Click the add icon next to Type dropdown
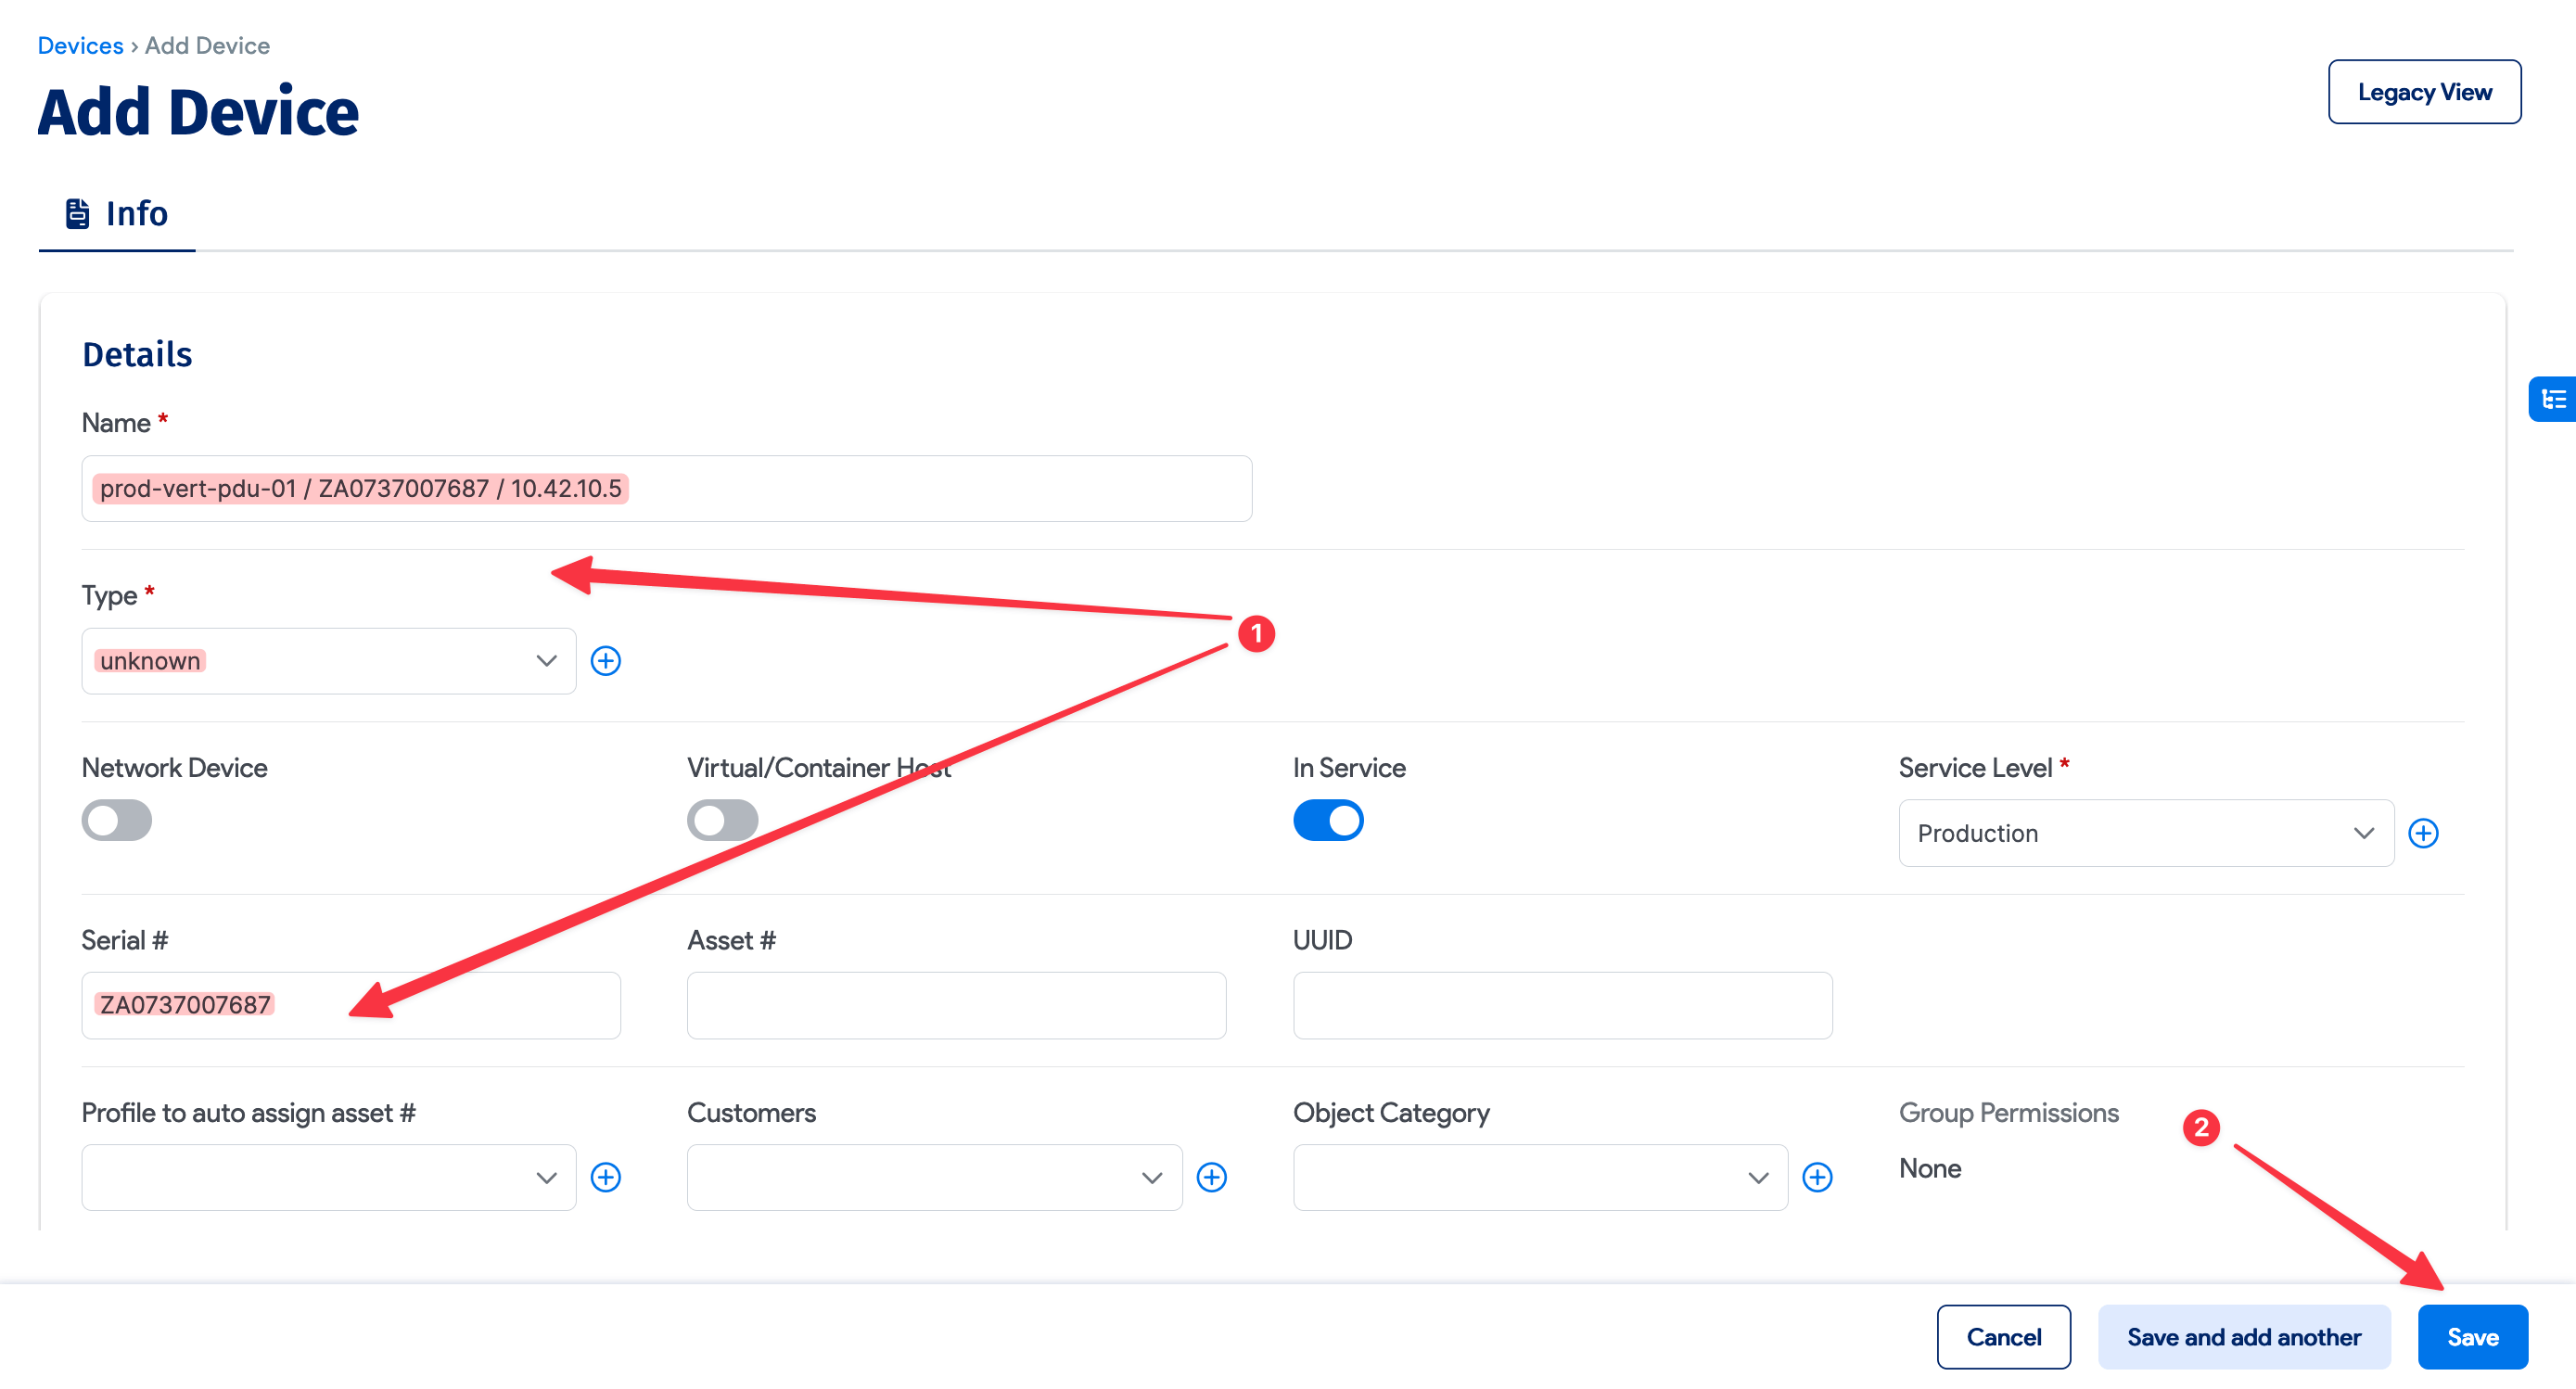Image resolution: width=2576 pixels, height=1389 pixels. [607, 660]
